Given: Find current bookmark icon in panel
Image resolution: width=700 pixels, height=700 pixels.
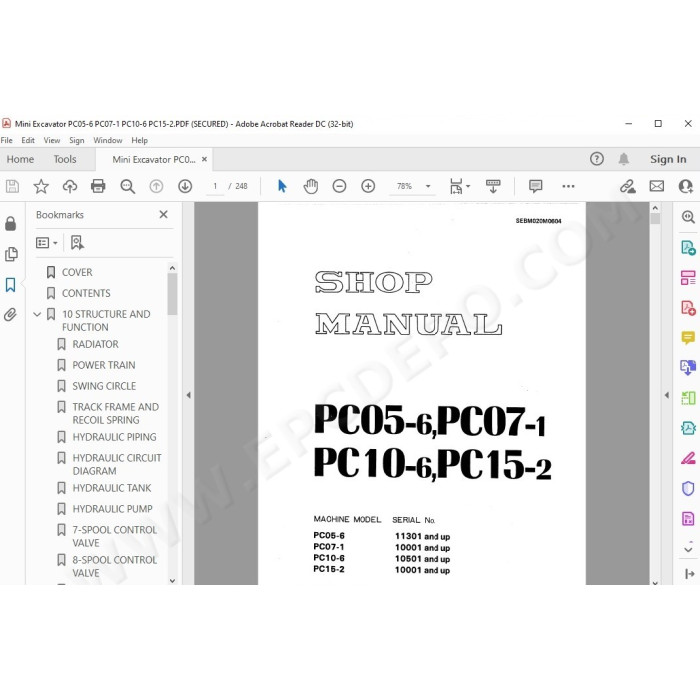Looking at the screenshot, I should 77,243.
